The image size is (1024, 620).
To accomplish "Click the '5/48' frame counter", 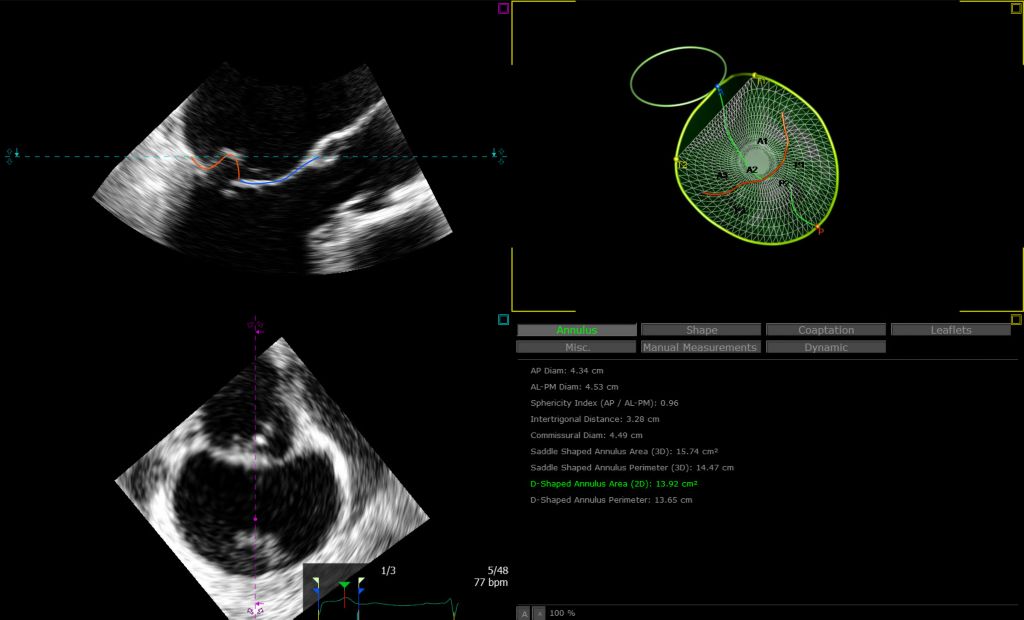I will [498, 571].
